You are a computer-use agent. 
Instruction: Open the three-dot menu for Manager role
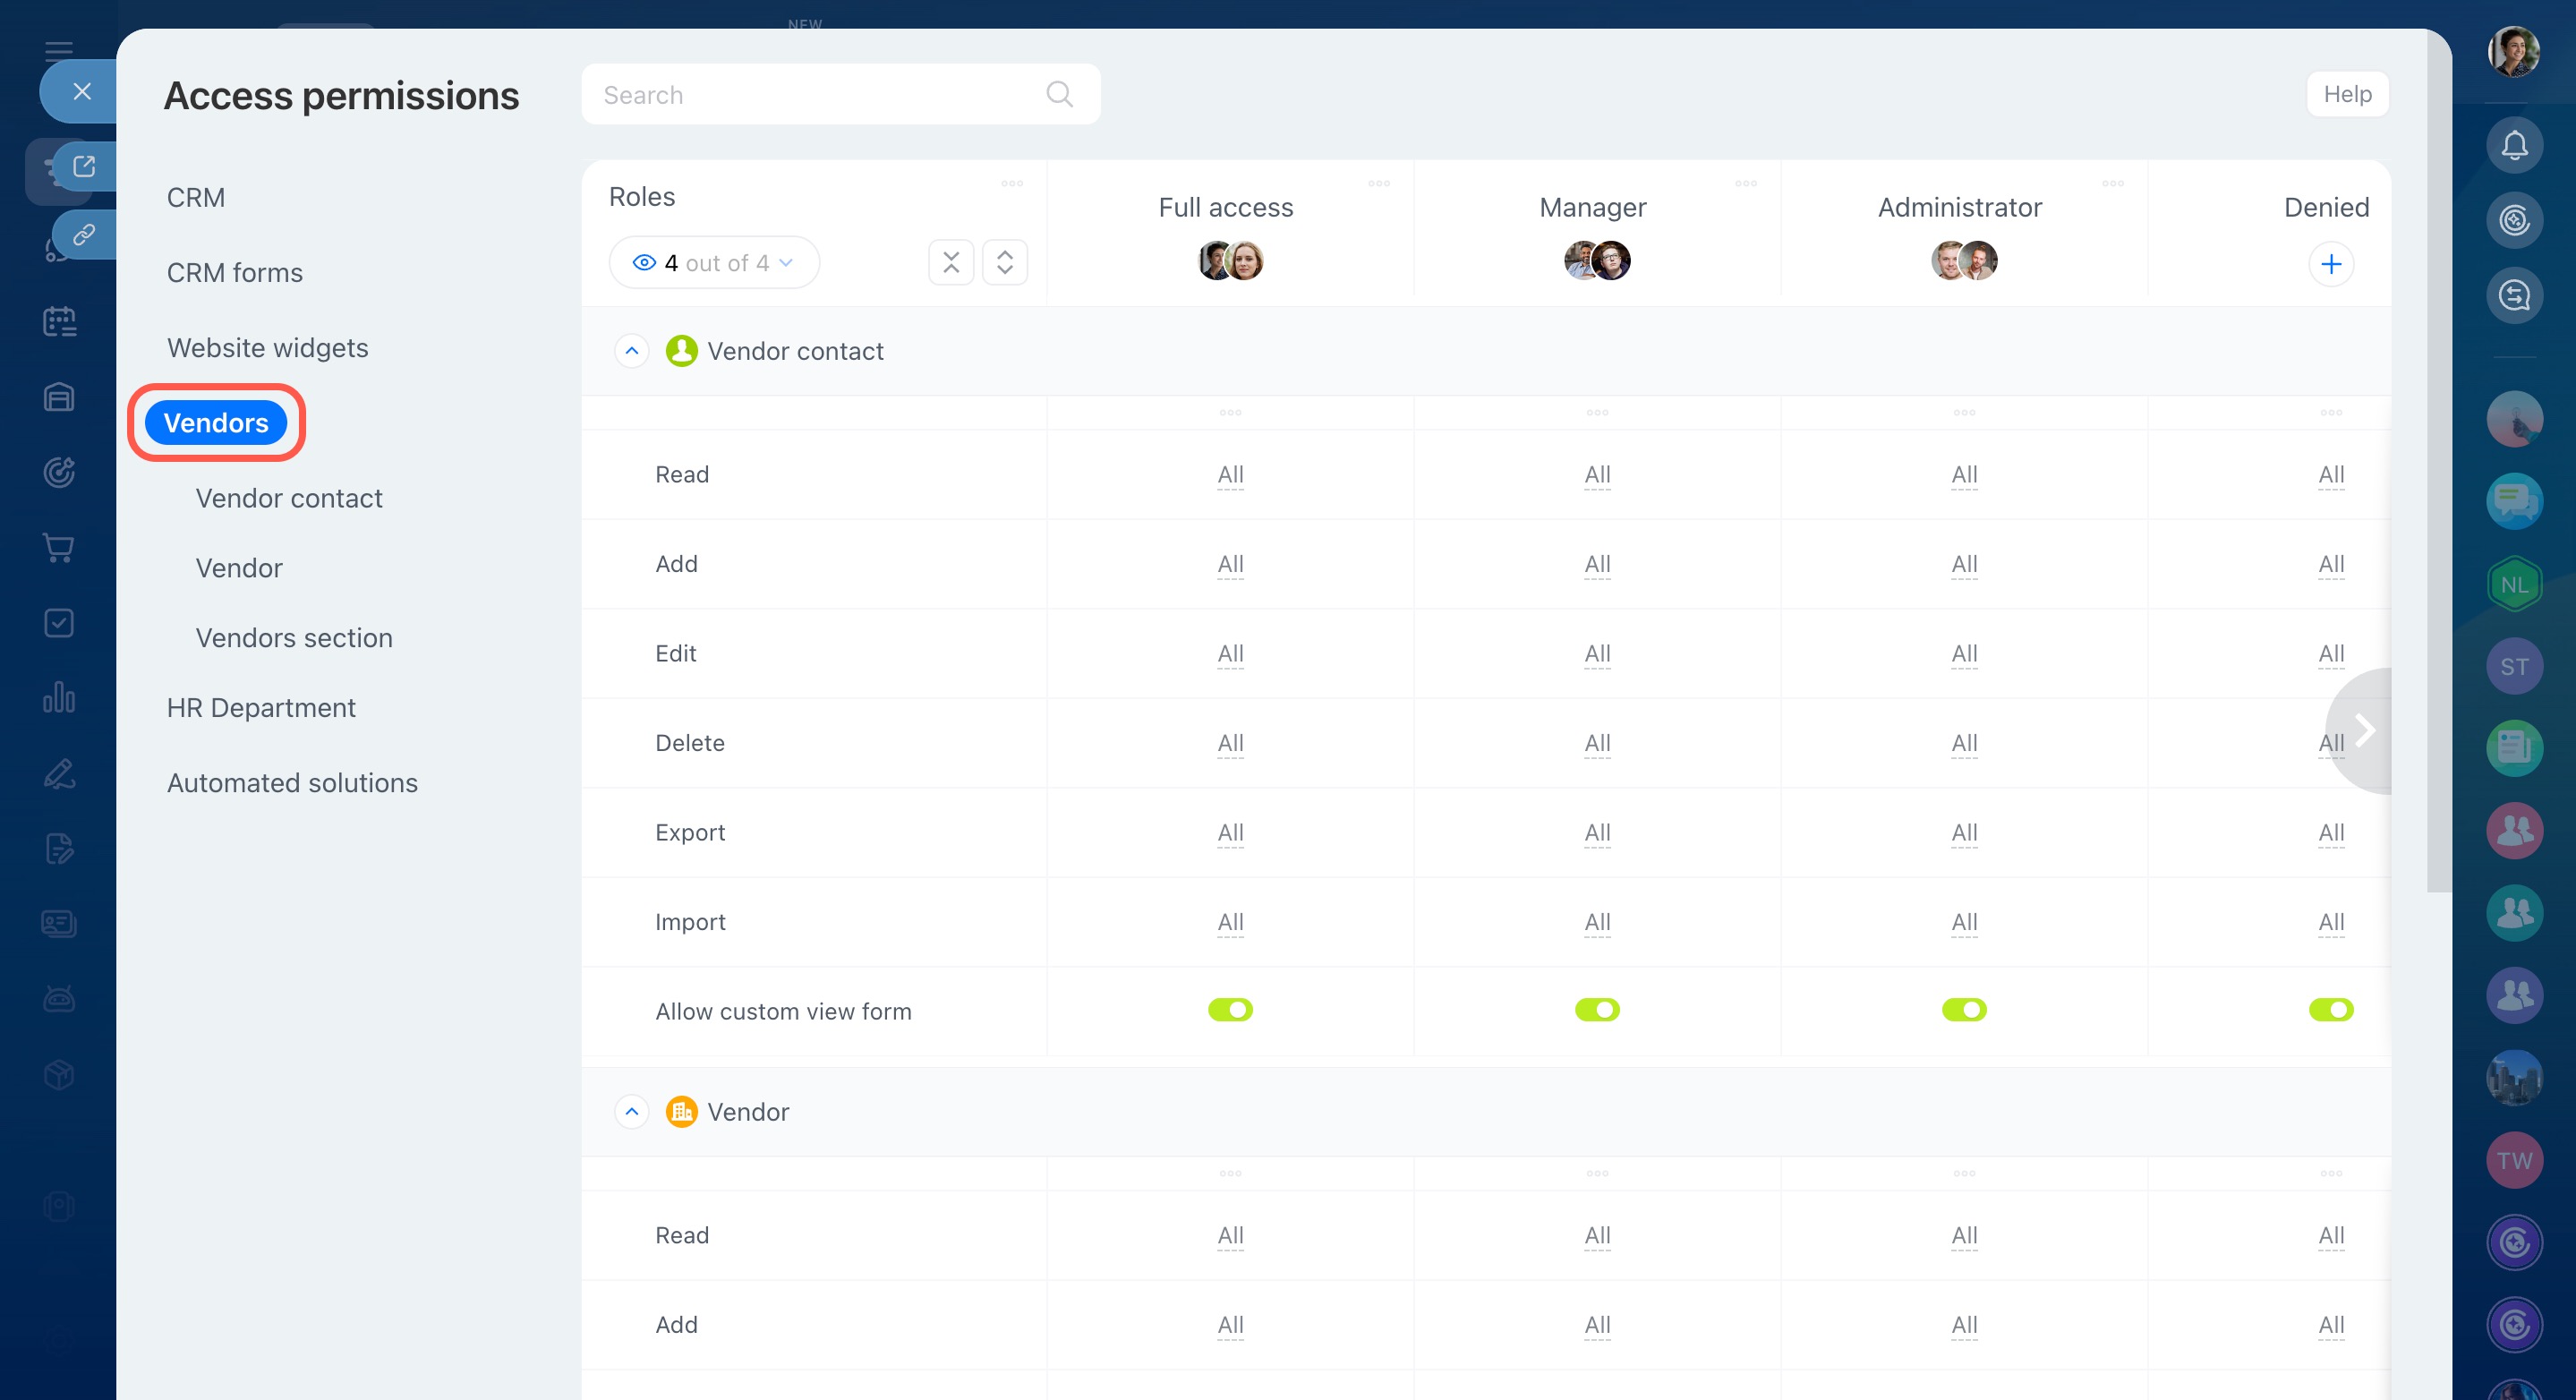pos(1745,184)
